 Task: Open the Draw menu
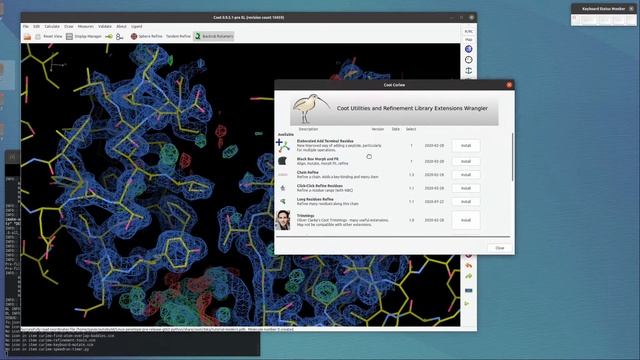pos(69,27)
